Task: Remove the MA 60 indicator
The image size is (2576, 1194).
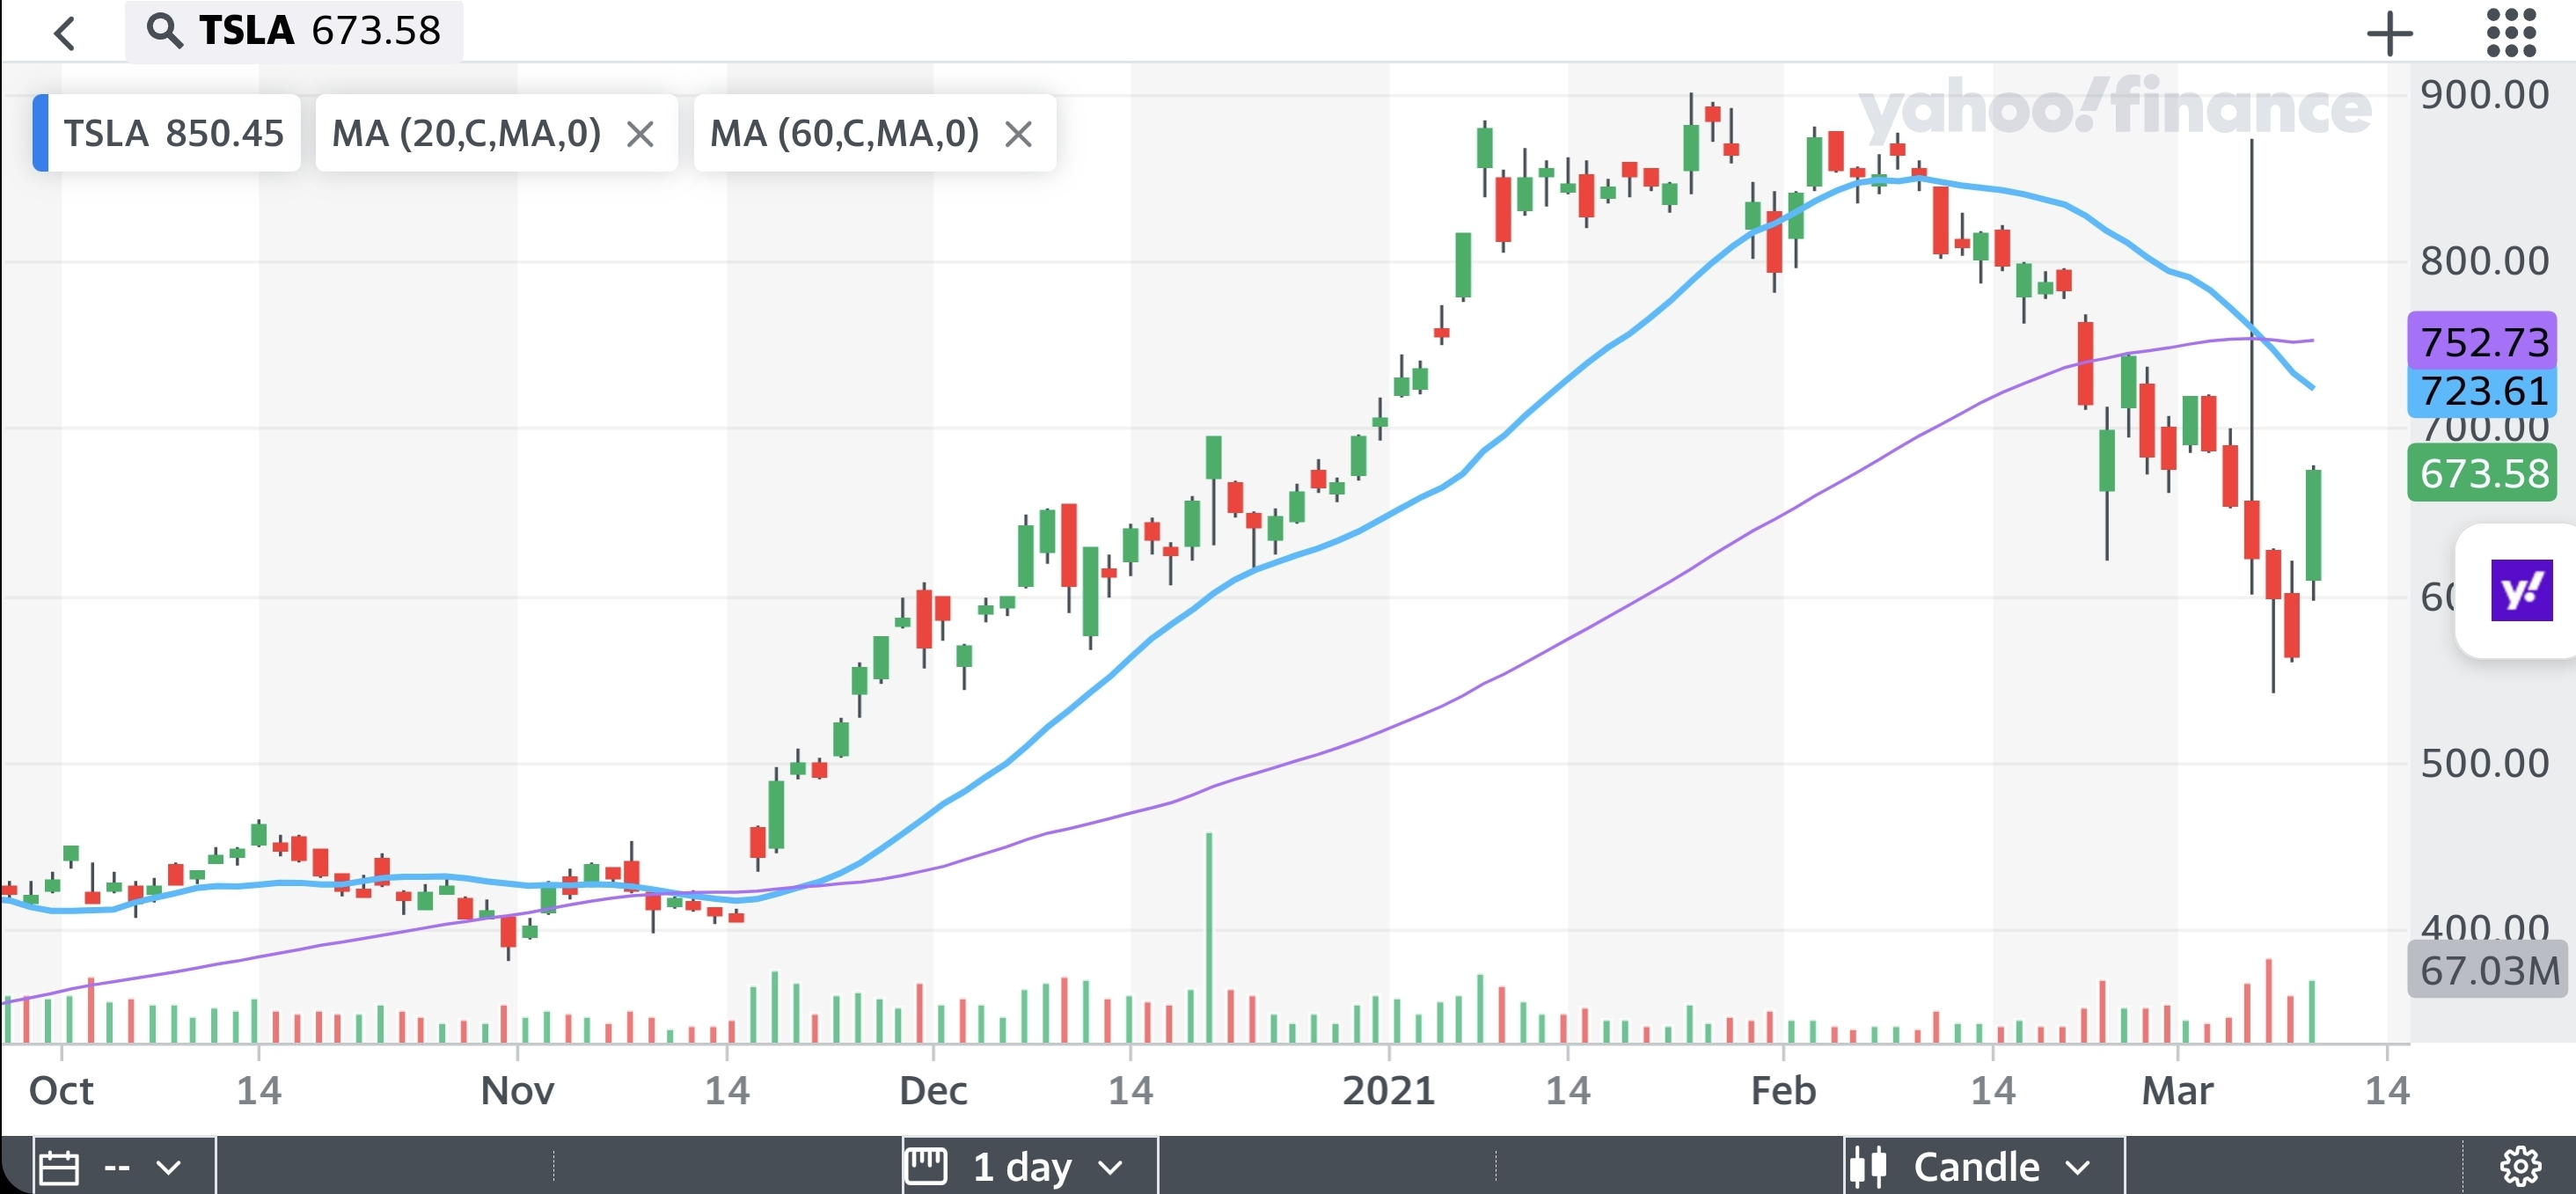Action: (x=1018, y=134)
